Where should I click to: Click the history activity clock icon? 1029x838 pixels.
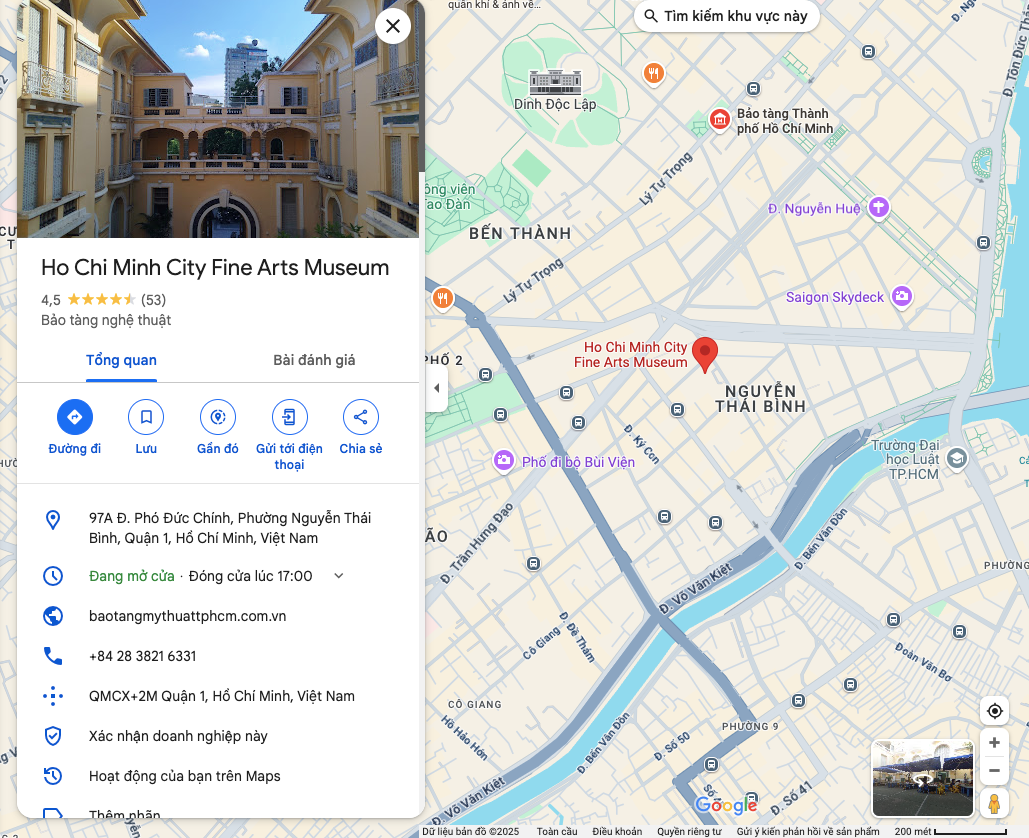tap(53, 776)
